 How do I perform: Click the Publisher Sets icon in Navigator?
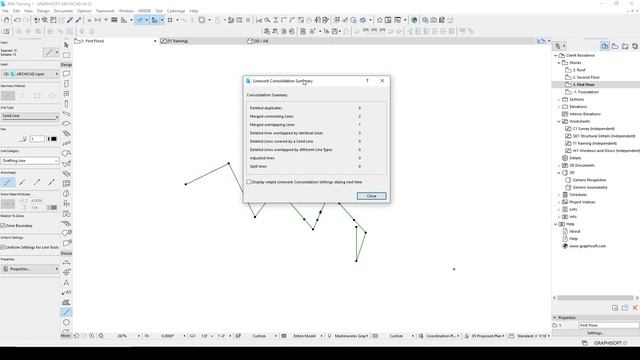pyautogui.click(x=635, y=46)
